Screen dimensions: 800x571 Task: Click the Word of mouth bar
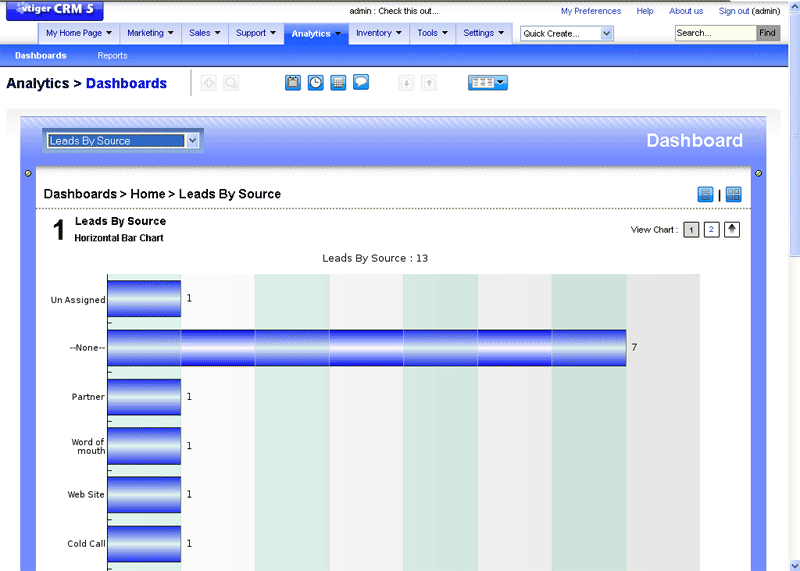[144, 446]
